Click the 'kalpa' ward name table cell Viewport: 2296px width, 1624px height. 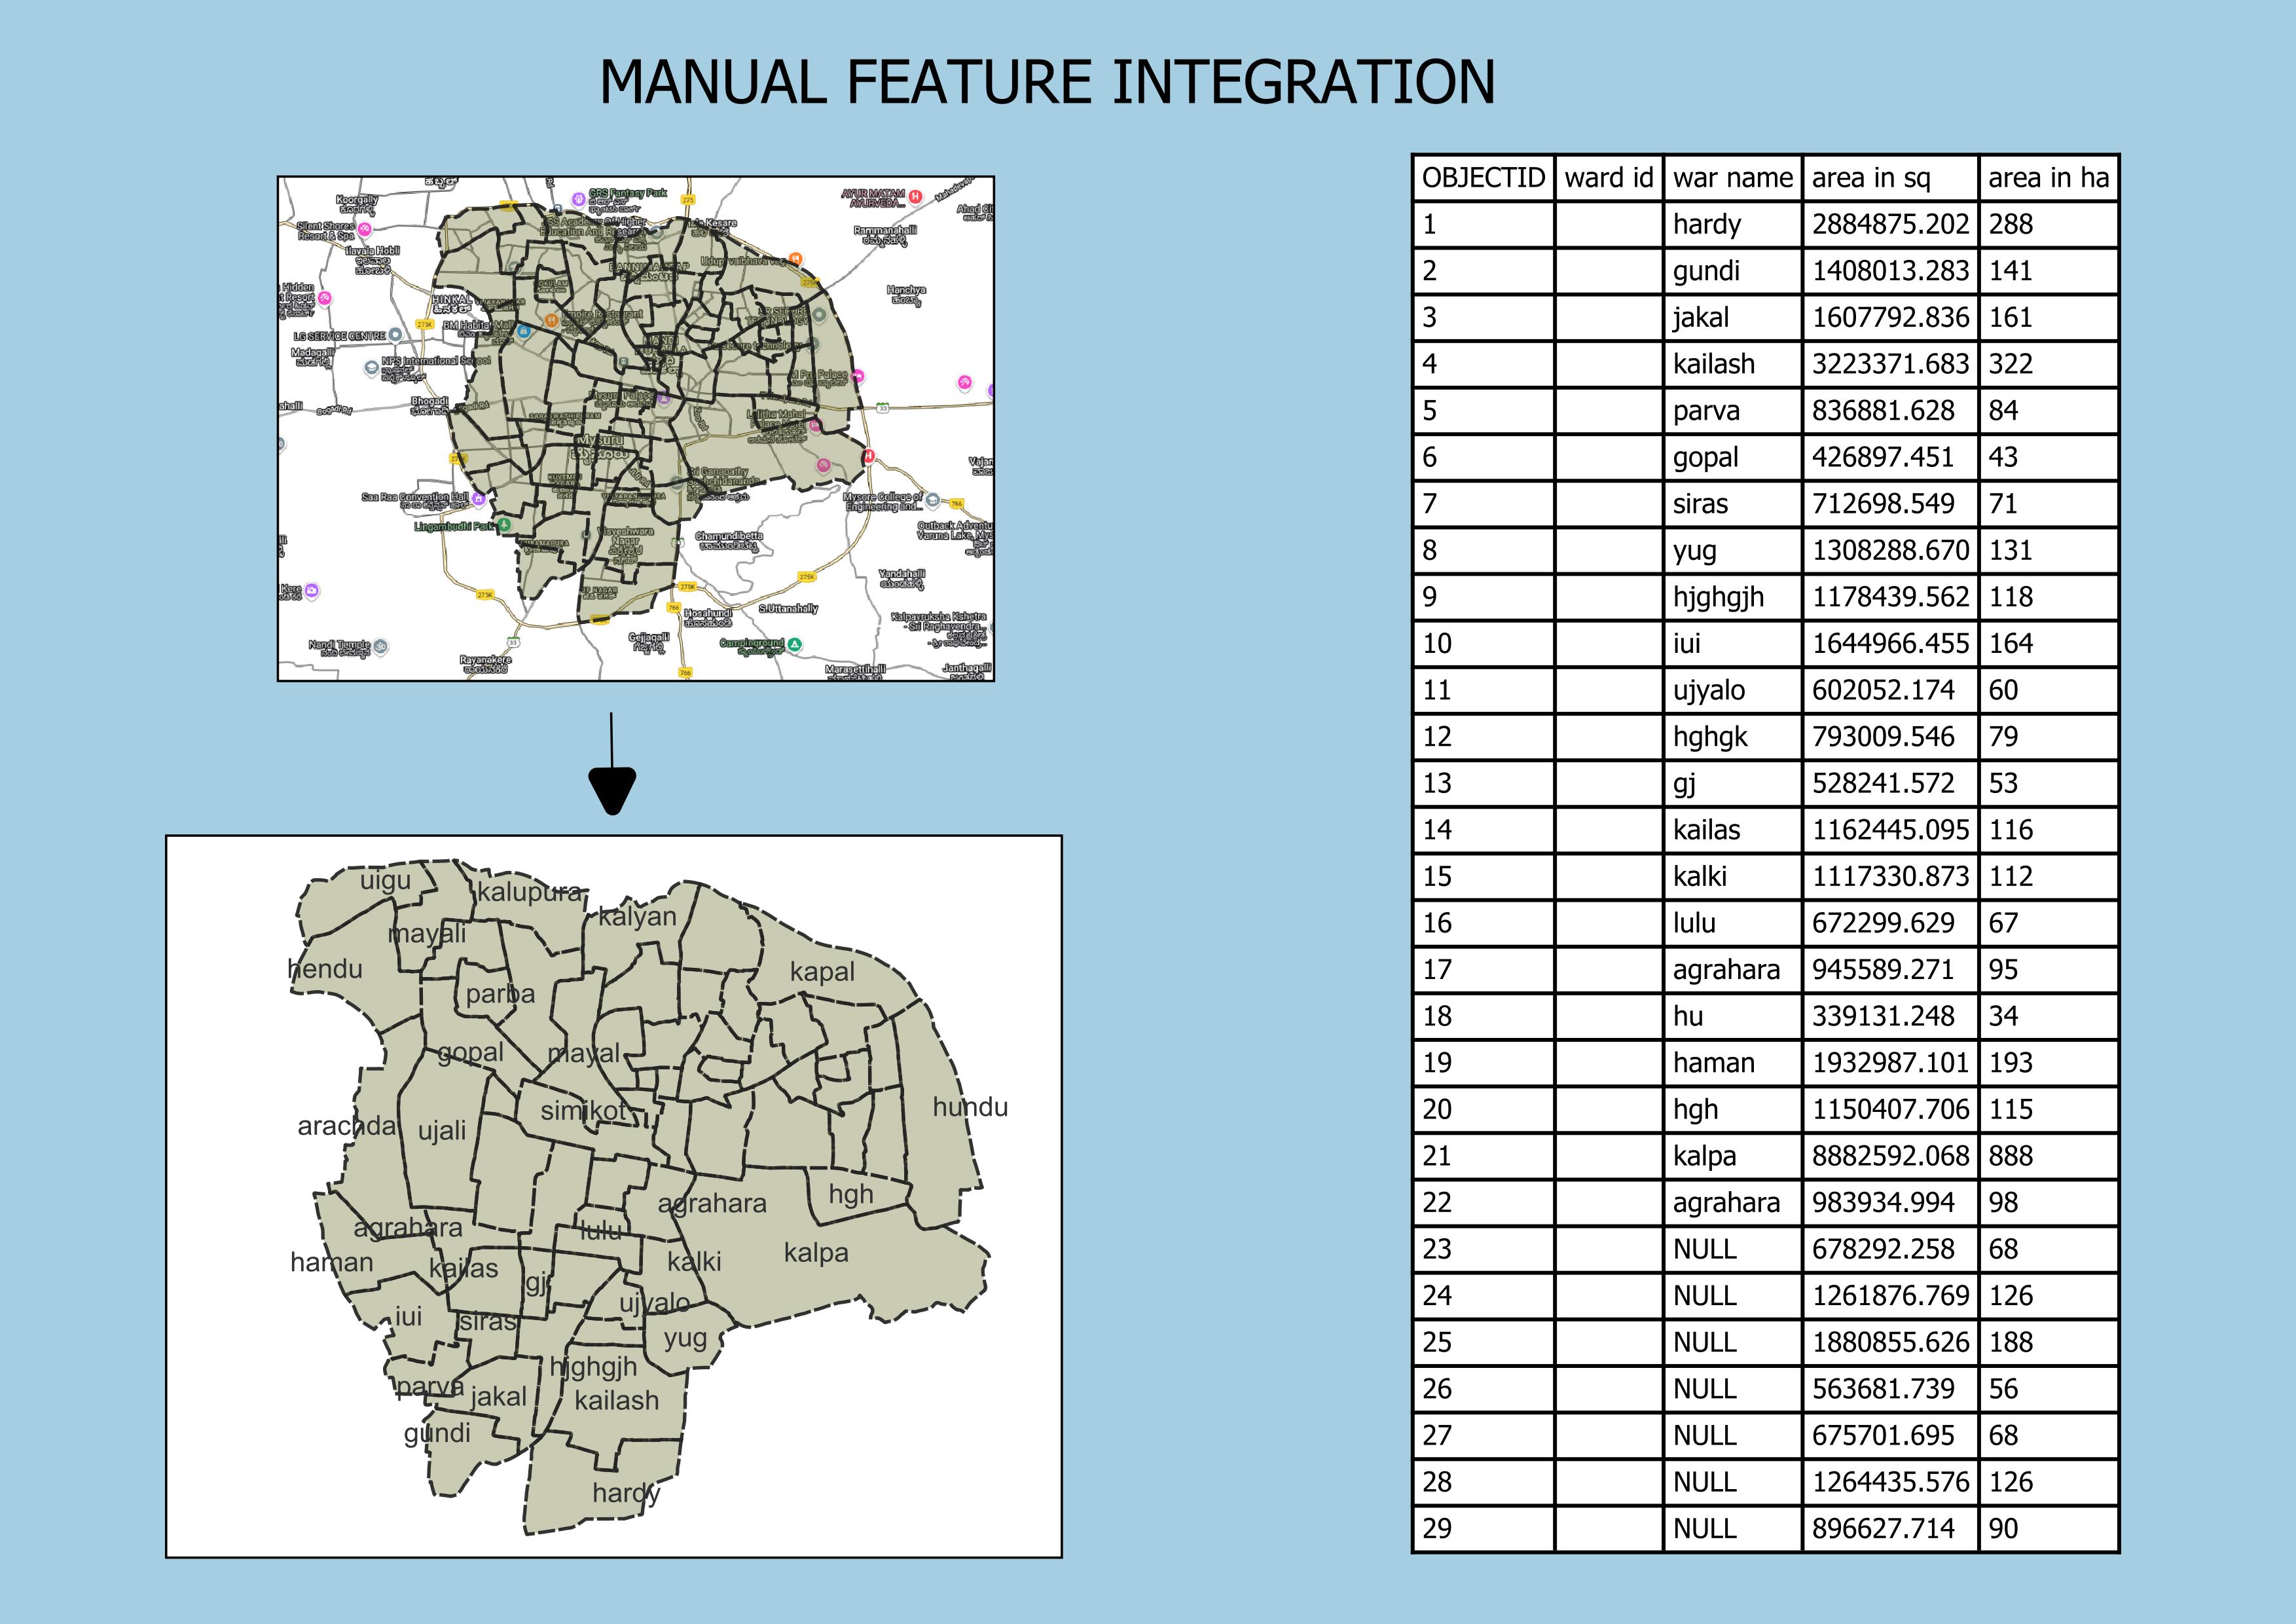(x=1704, y=1156)
